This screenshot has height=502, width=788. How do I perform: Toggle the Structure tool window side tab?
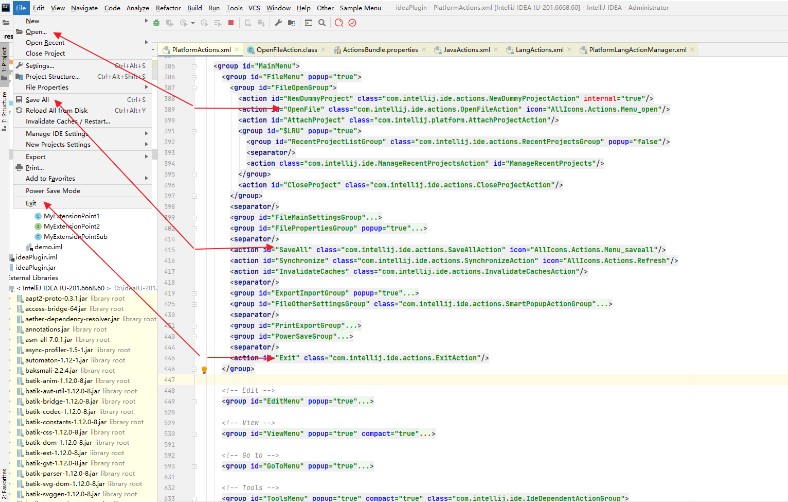[4, 112]
